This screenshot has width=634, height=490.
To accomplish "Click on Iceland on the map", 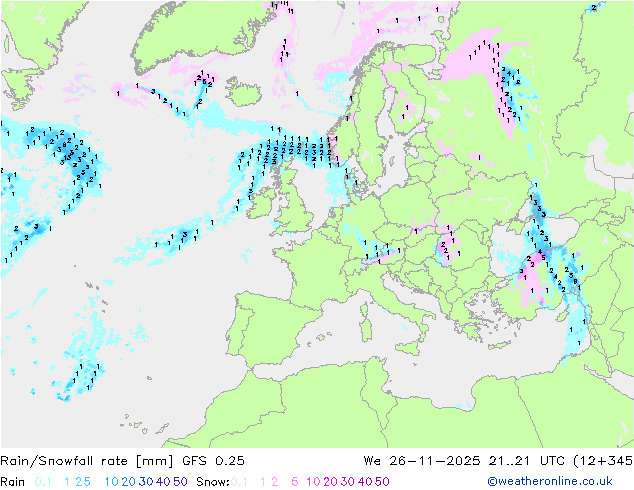I will (x=245, y=92).
